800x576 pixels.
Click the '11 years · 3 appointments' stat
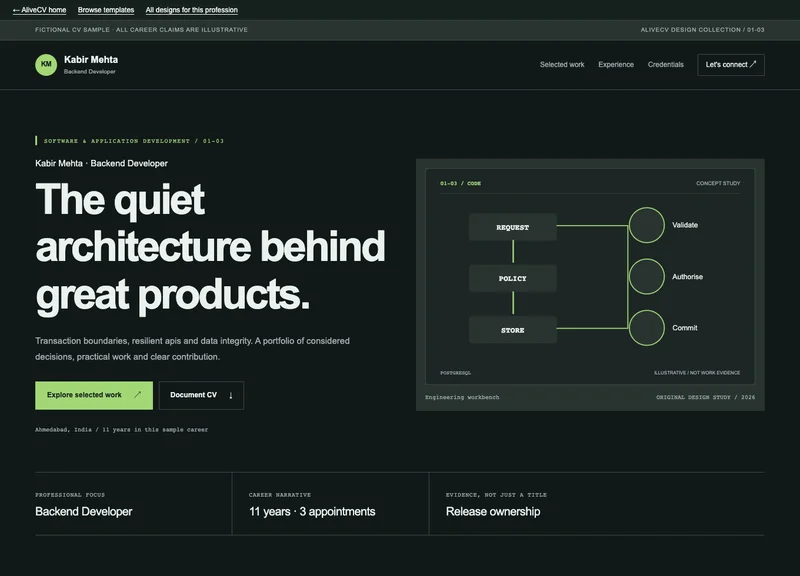[312, 512]
